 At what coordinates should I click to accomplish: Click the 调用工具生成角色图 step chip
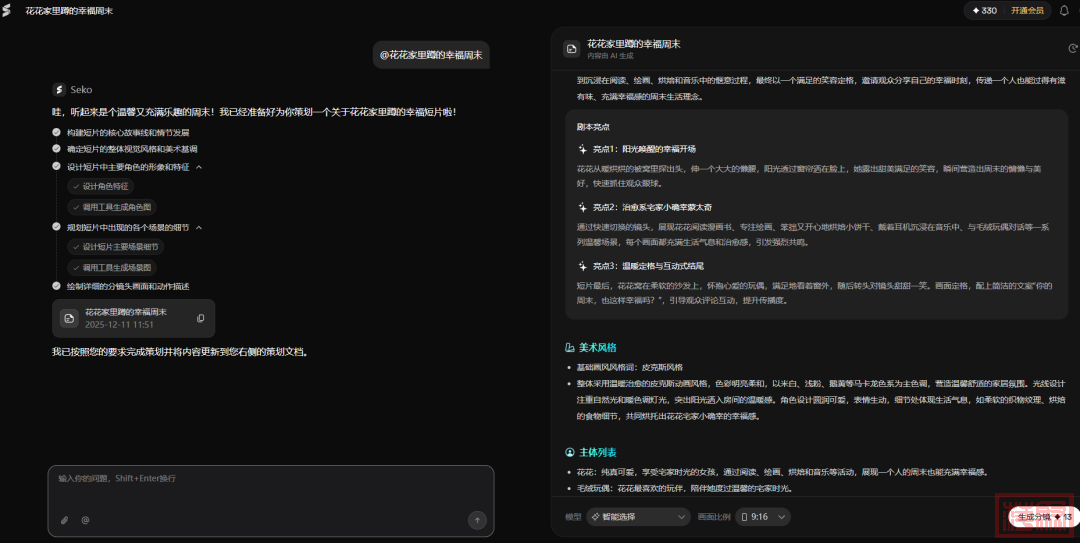point(112,207)
